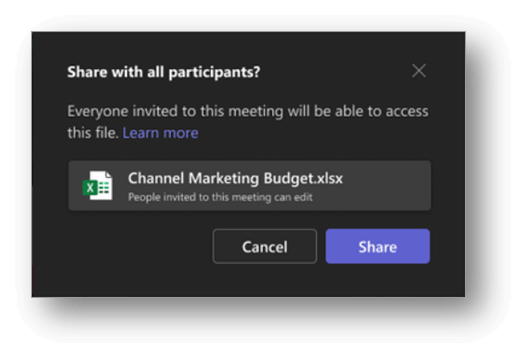Click the blank right side of the file card
The width and height of the screenshot is (528, 360).
tap(387, 186)
